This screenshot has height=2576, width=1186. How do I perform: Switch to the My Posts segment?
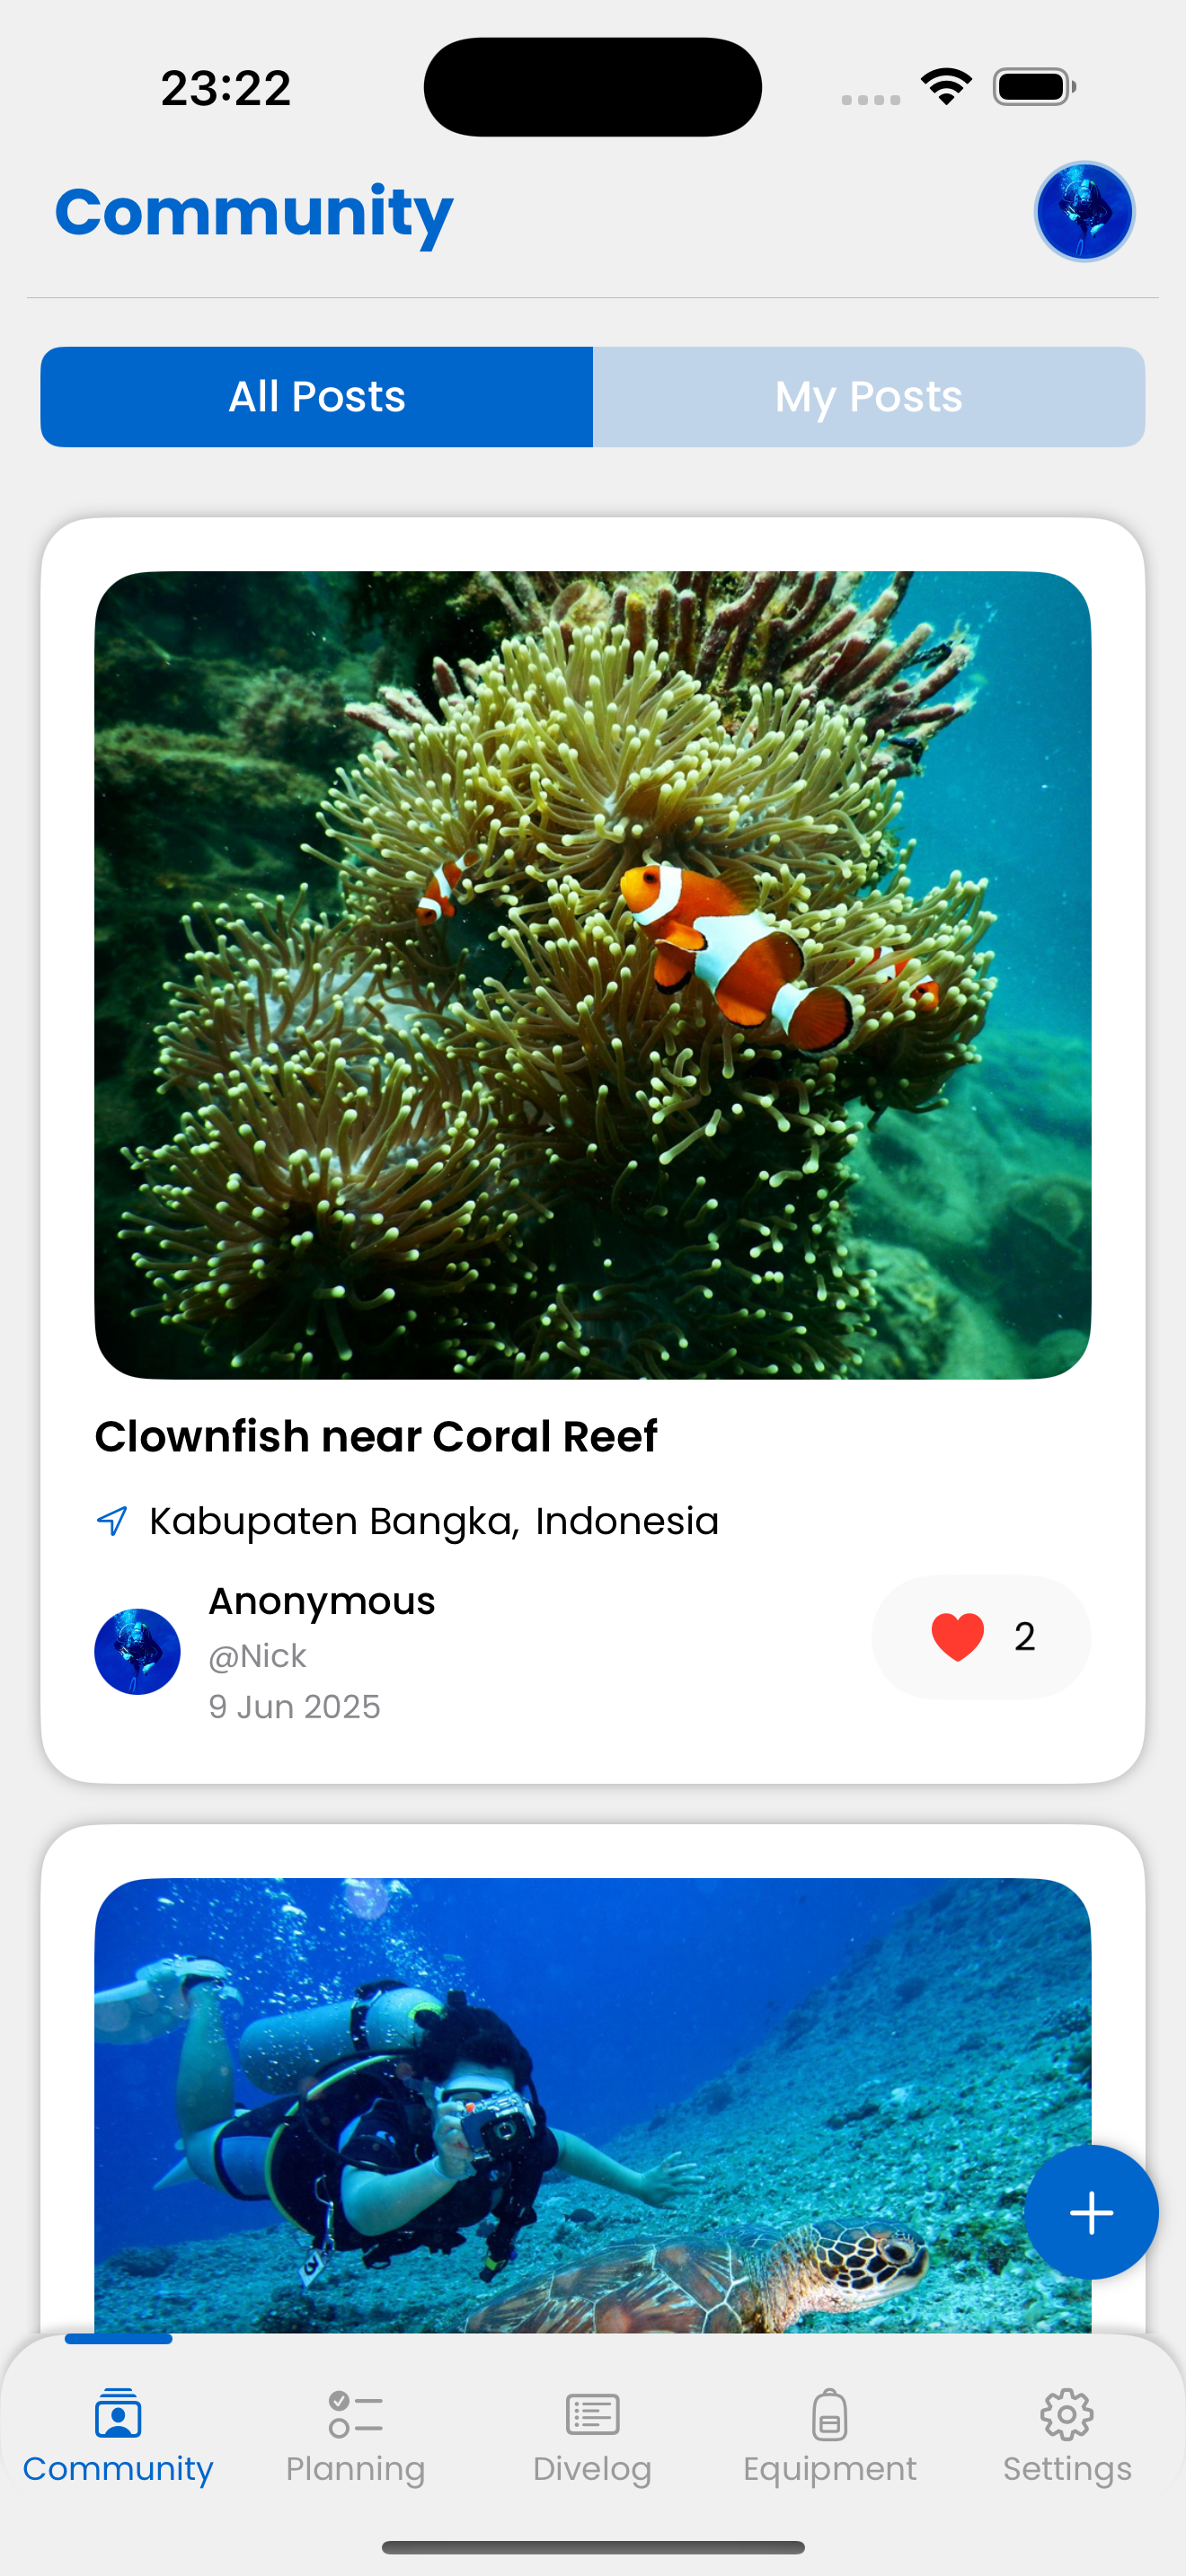tap(869, 397)
